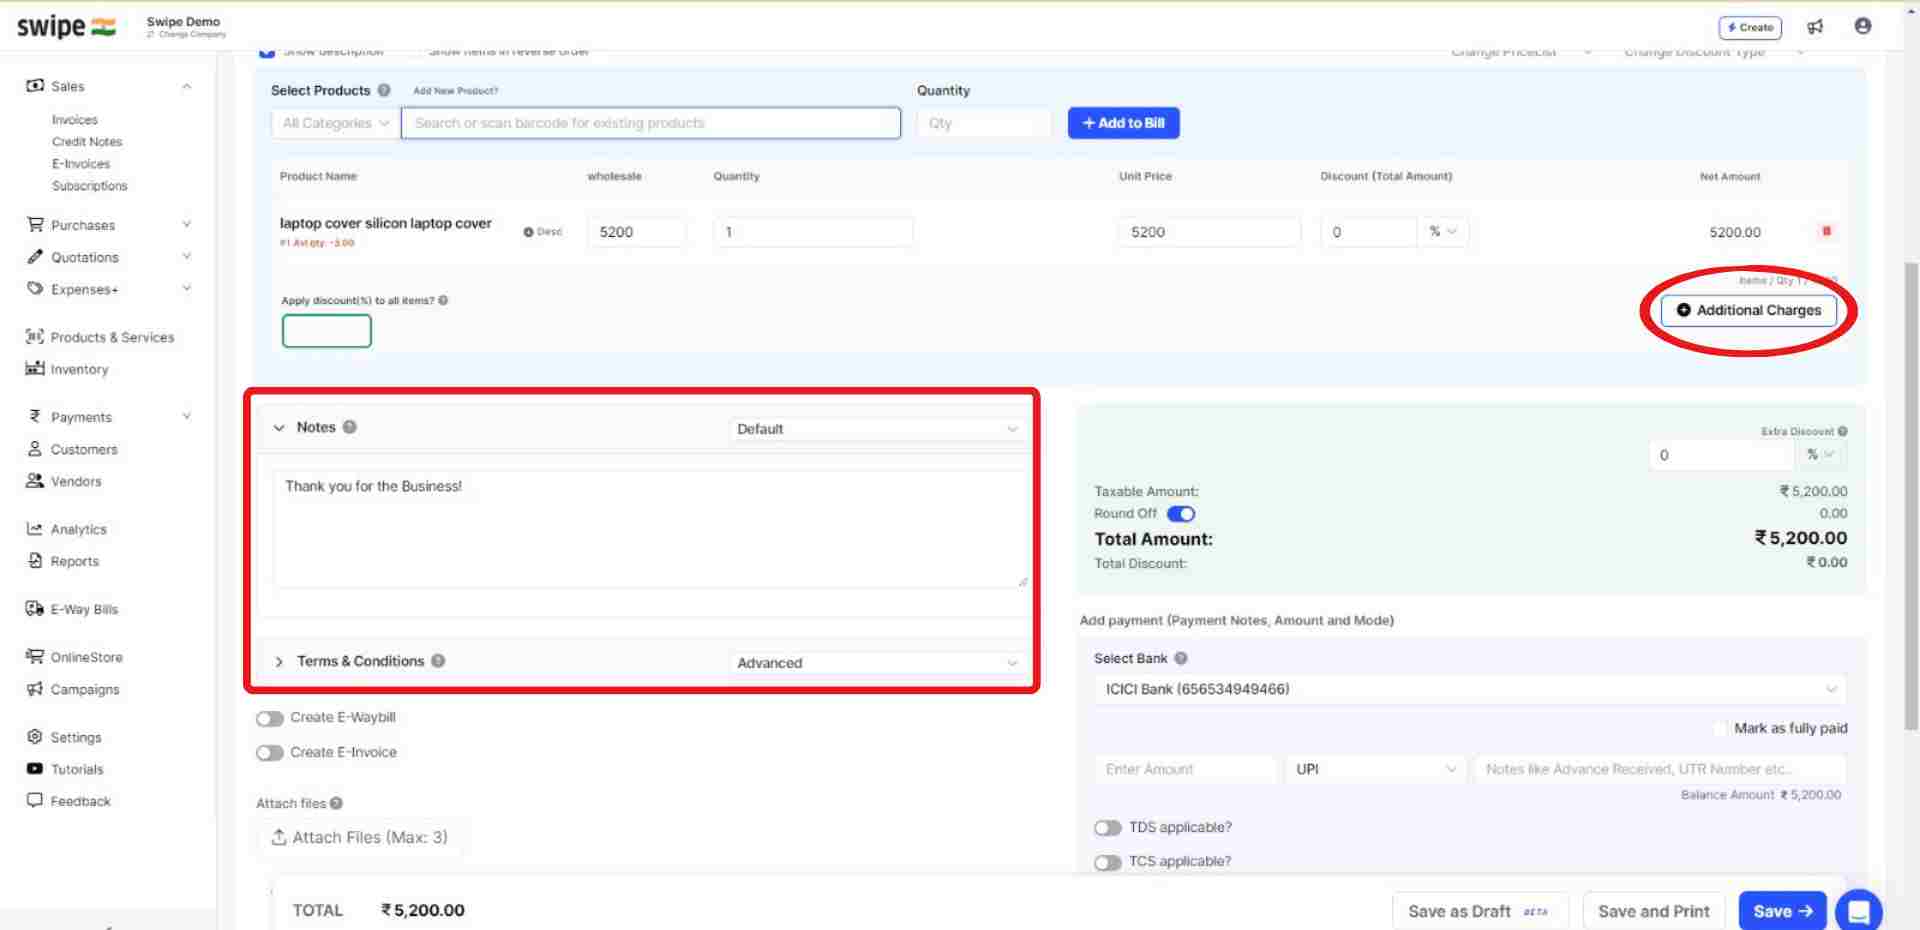This screenshot has width=1920, height=930.
Task: Click Apply discount to all items field
Action: (327, 331)
